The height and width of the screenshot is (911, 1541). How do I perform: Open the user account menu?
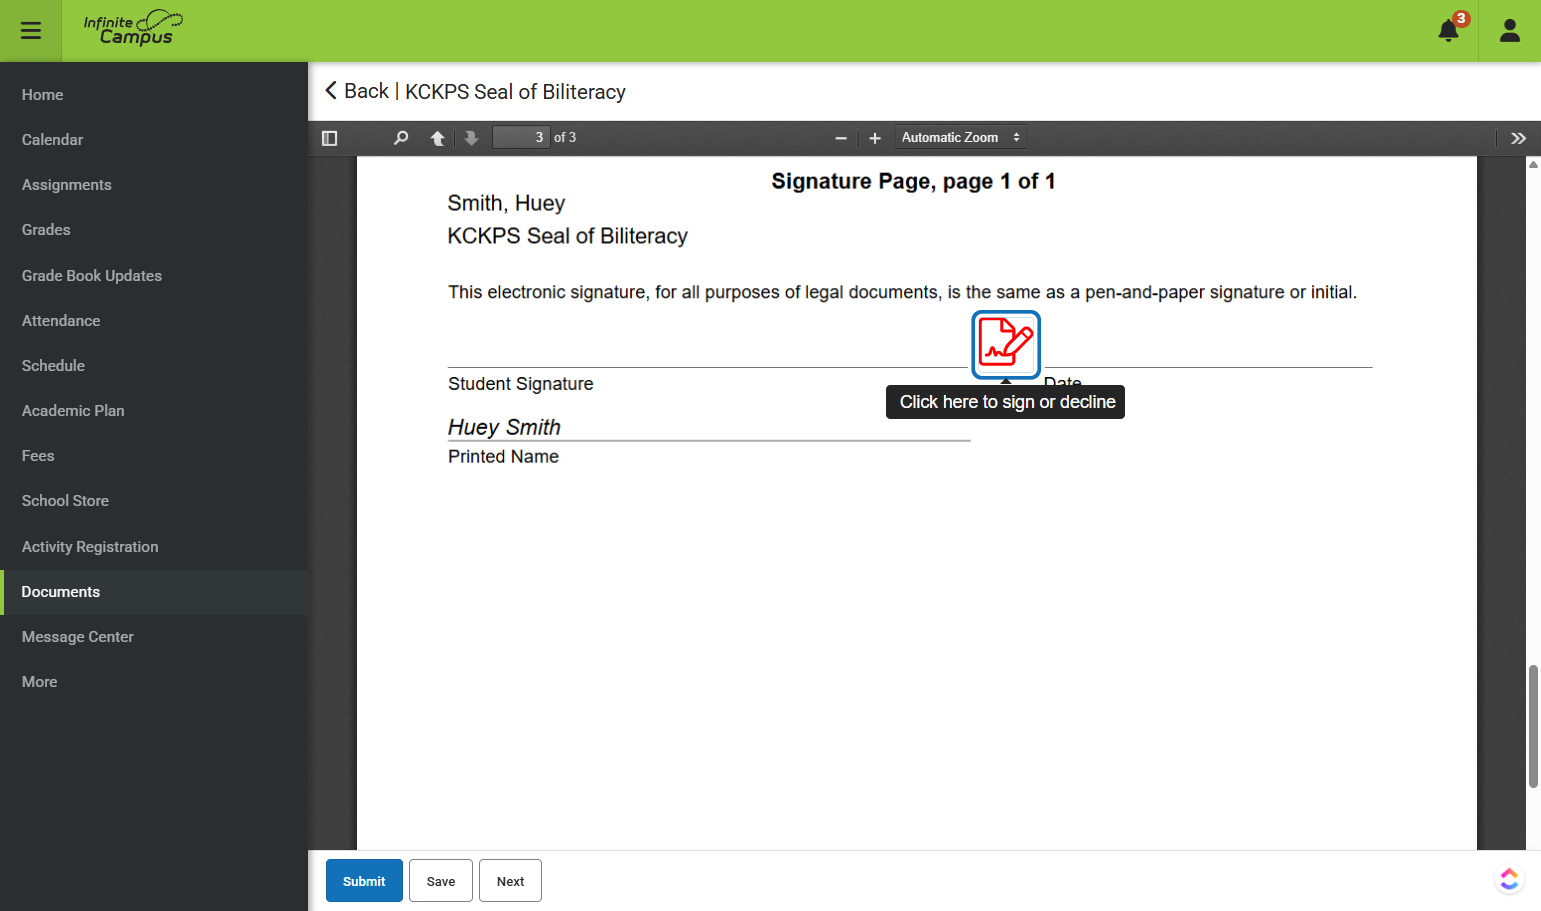coord(1510,31)
